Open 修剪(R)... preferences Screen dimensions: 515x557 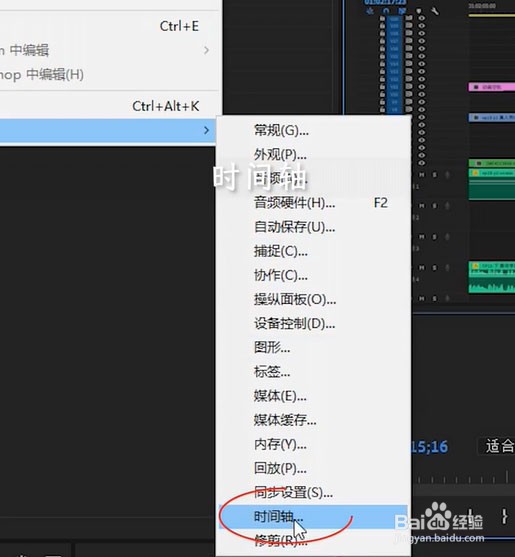314,541
